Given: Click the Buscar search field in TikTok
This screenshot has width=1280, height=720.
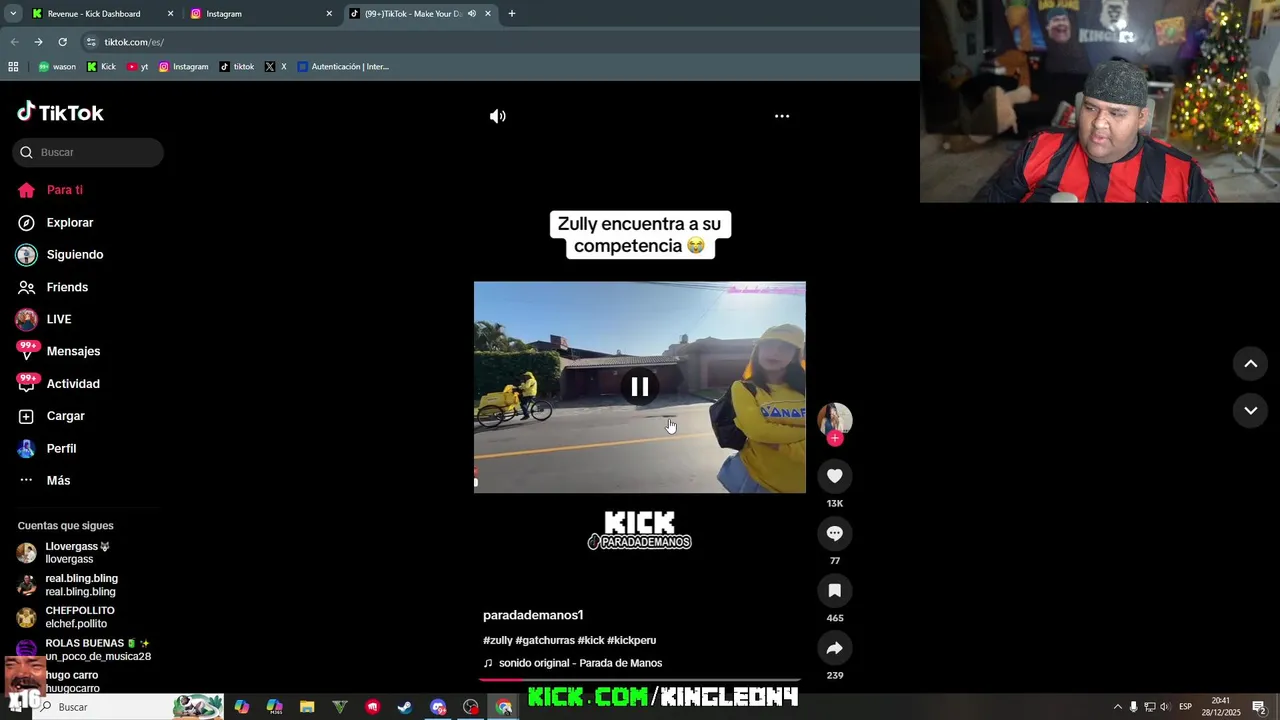Looking at the screenshot, I should (88, 152).
